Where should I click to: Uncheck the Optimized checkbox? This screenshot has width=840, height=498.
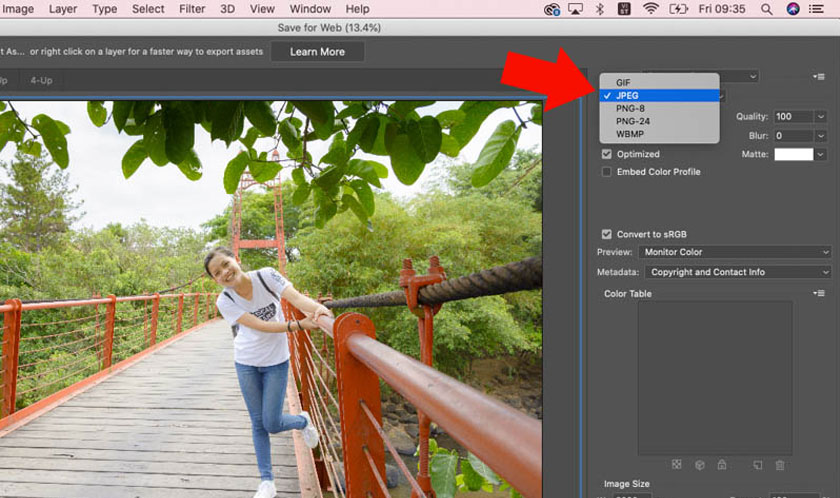click(607, 154)
